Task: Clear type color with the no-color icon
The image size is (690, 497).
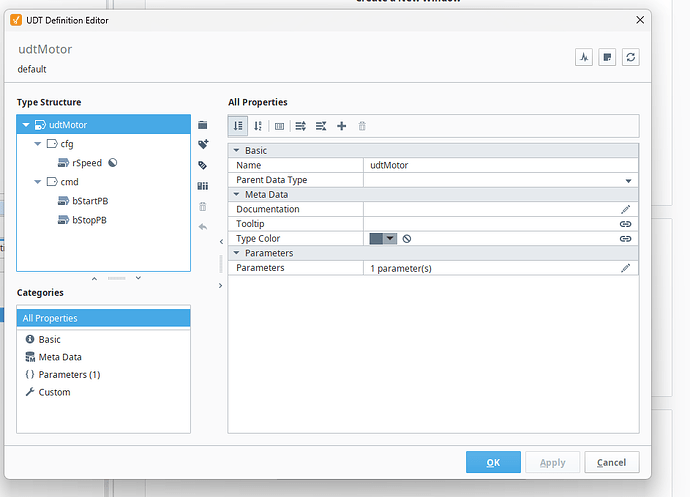Action: (407, 239)
